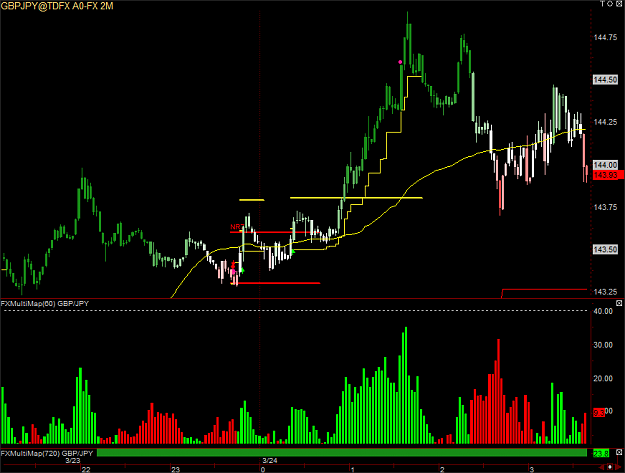Click the FXMultiMap(60) pane corner icon
This screenshot has height=473, width=625.
tap(619, 304)
